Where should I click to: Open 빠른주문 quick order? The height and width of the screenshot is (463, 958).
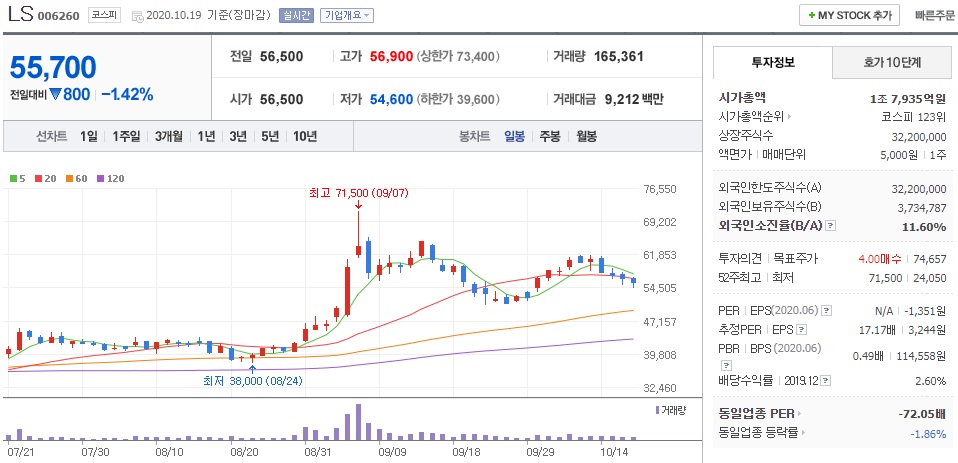pos(934,16)
